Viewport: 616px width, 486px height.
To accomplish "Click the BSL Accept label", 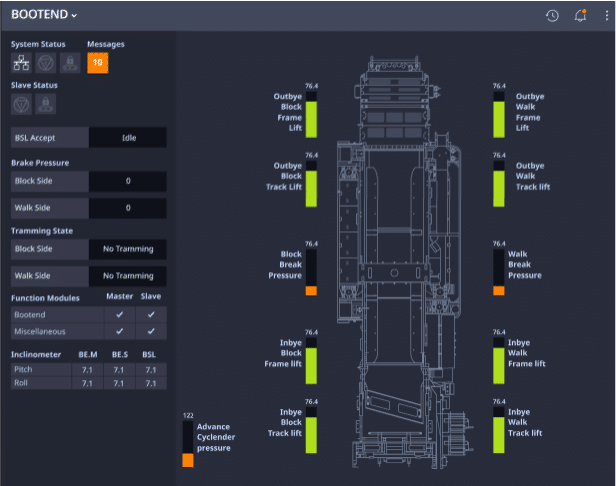I will [35, 138].
